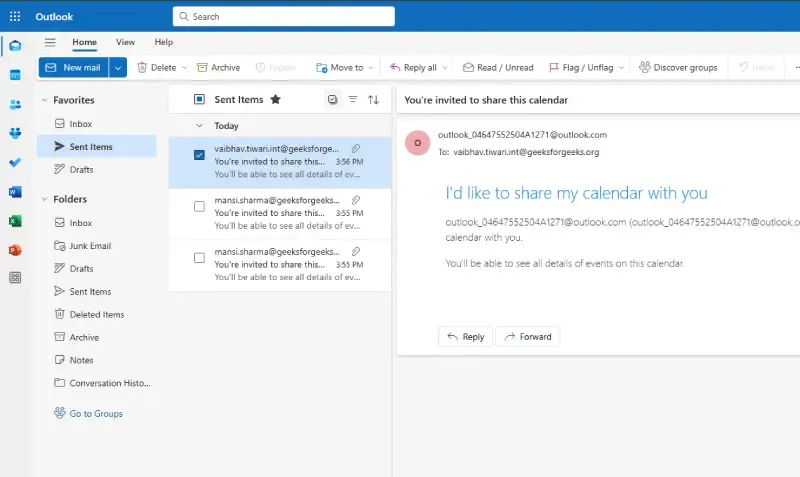Open the 3:56 PM vaibhav.tiwari message
This screenshot has width=800, height=477.
point(280,162)
